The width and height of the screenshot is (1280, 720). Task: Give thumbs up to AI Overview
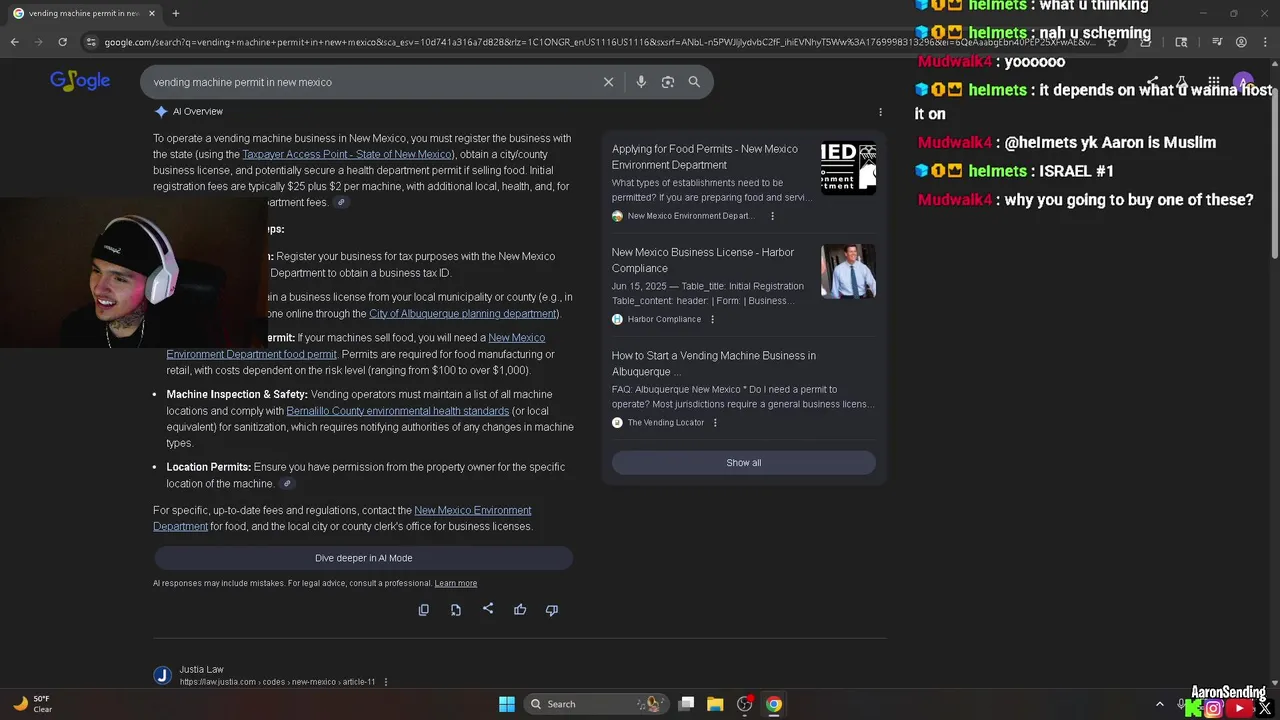pyautogui.click(x=520, y=610)
